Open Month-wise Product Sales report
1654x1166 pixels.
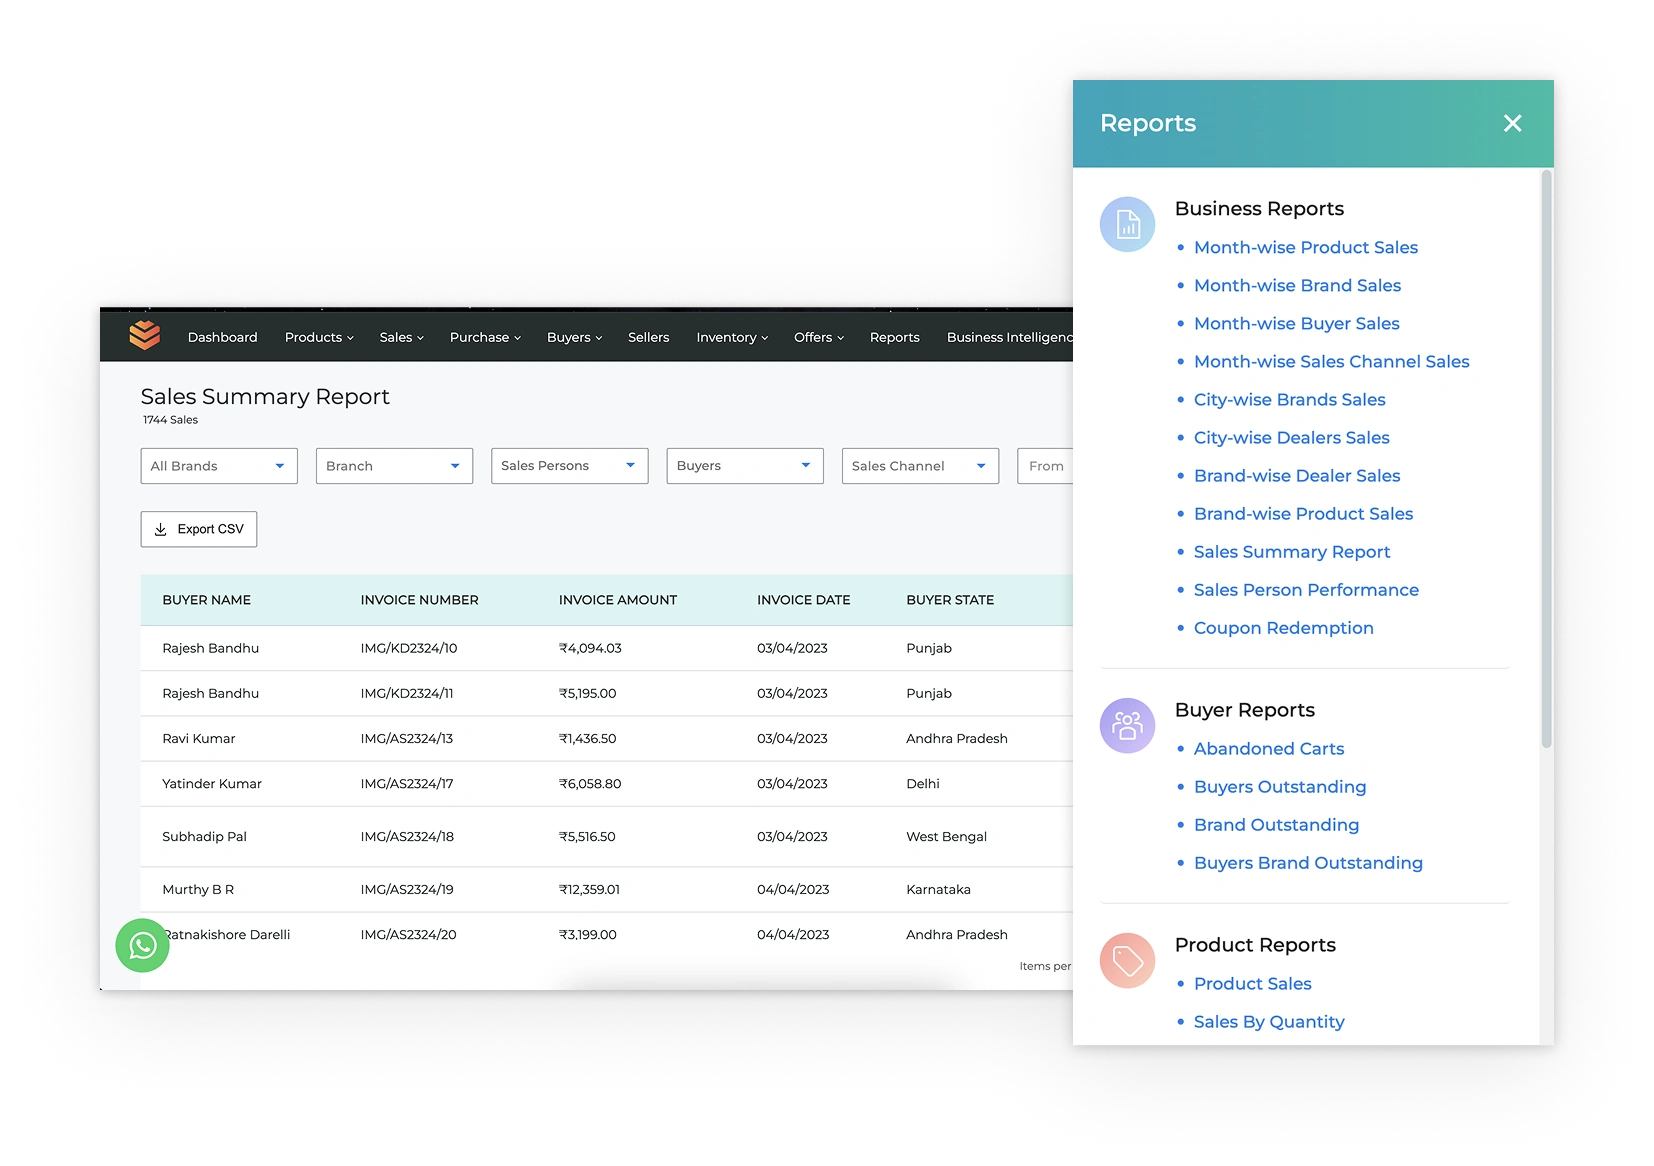coord(1305,247)
